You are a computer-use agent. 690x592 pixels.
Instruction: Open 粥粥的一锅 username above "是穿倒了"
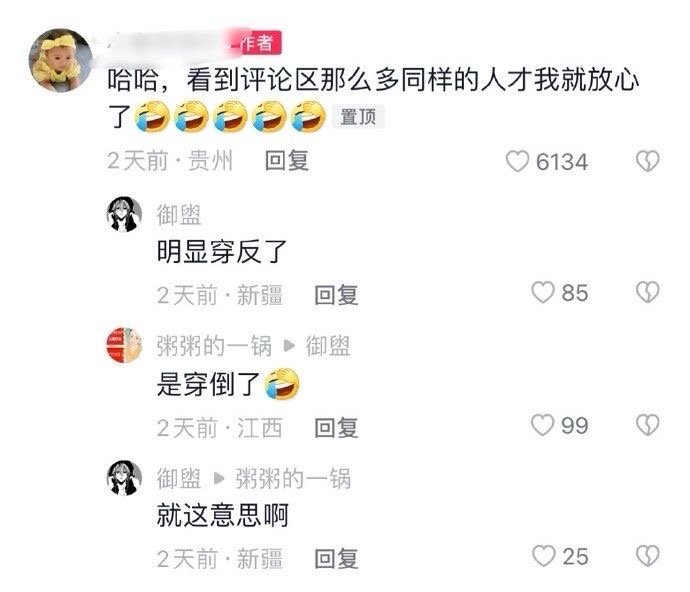click(214, 346)
